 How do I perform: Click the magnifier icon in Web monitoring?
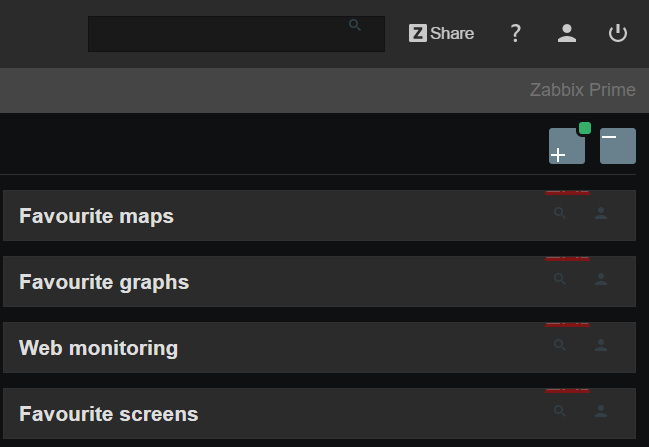560,345
